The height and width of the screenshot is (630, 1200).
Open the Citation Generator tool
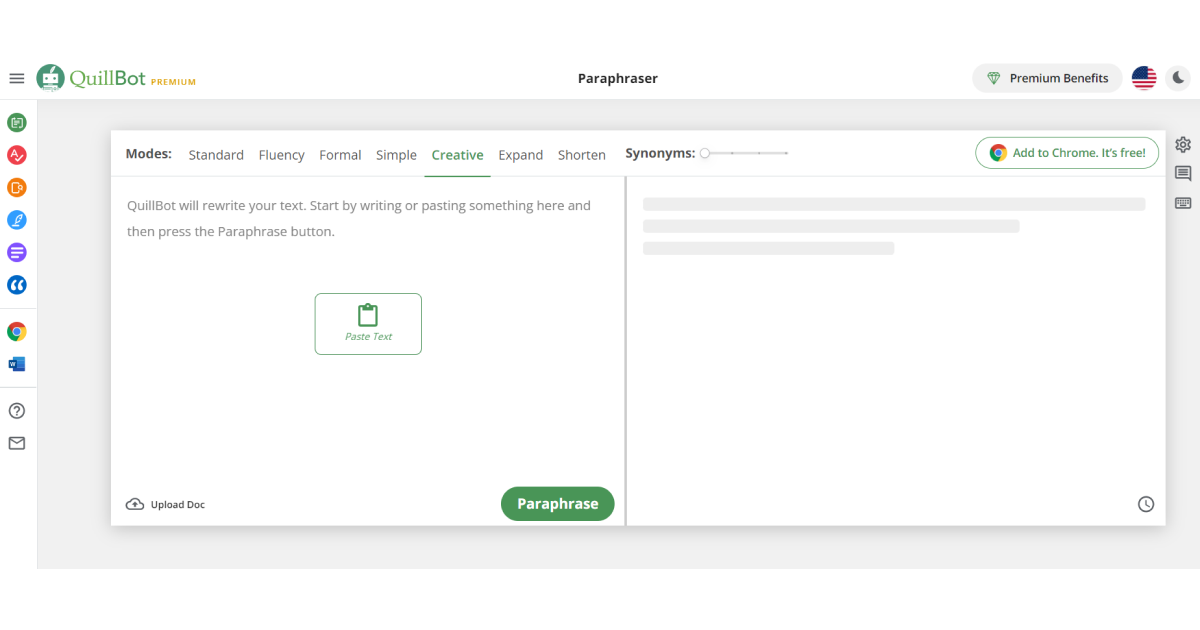16,285
